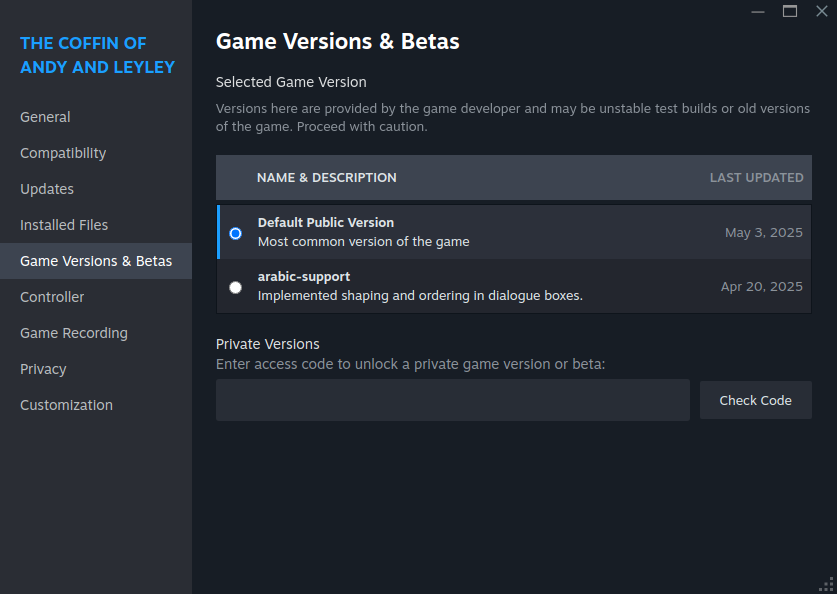Click the private version access code field
The image size is (837, 594).
click(x=452, y=400)
